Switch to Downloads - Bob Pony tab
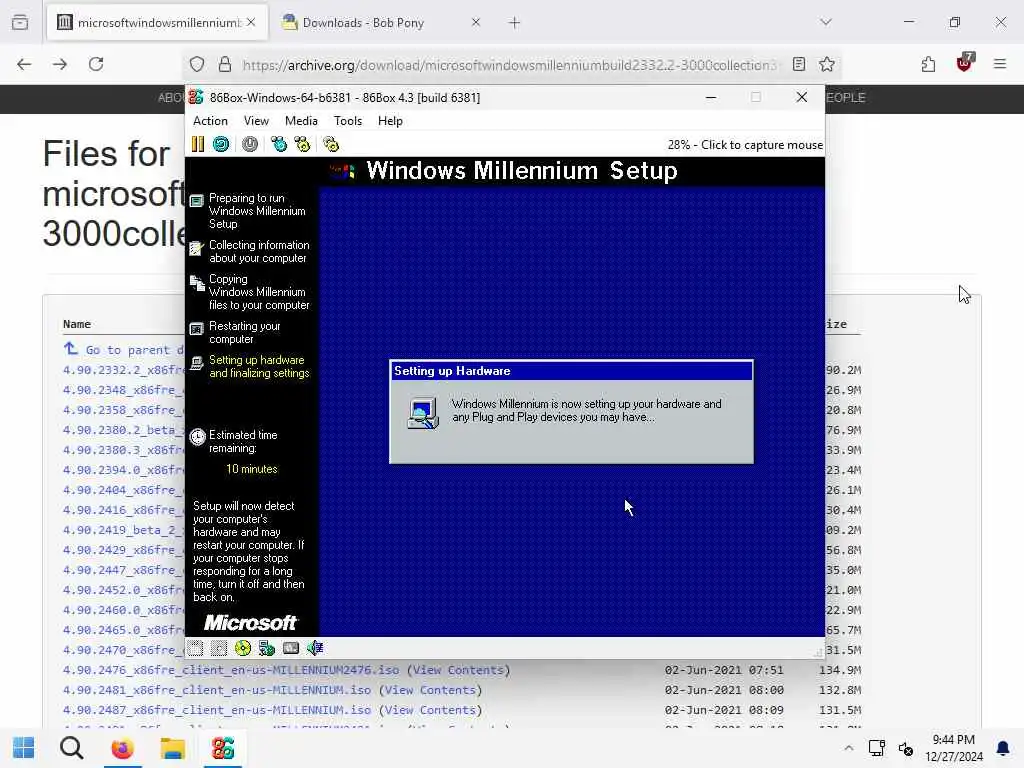This screenshot has height=768, width=1024. click(x=379, y=23)
